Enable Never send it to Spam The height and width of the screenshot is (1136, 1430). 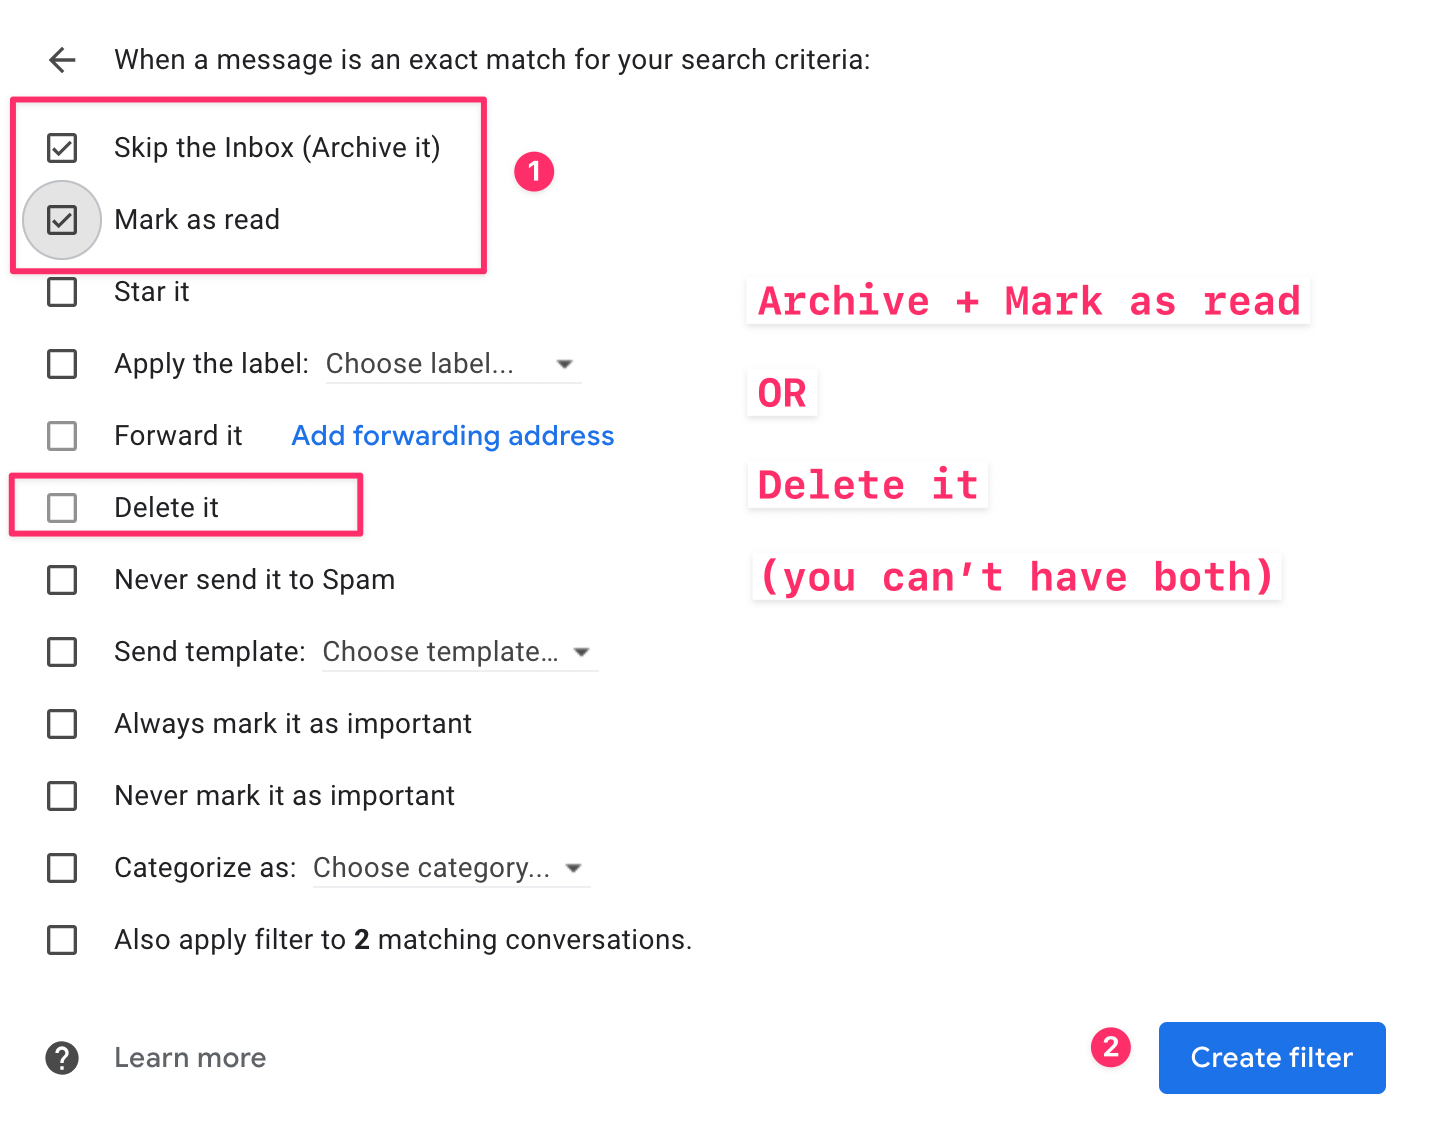[62, 580]
